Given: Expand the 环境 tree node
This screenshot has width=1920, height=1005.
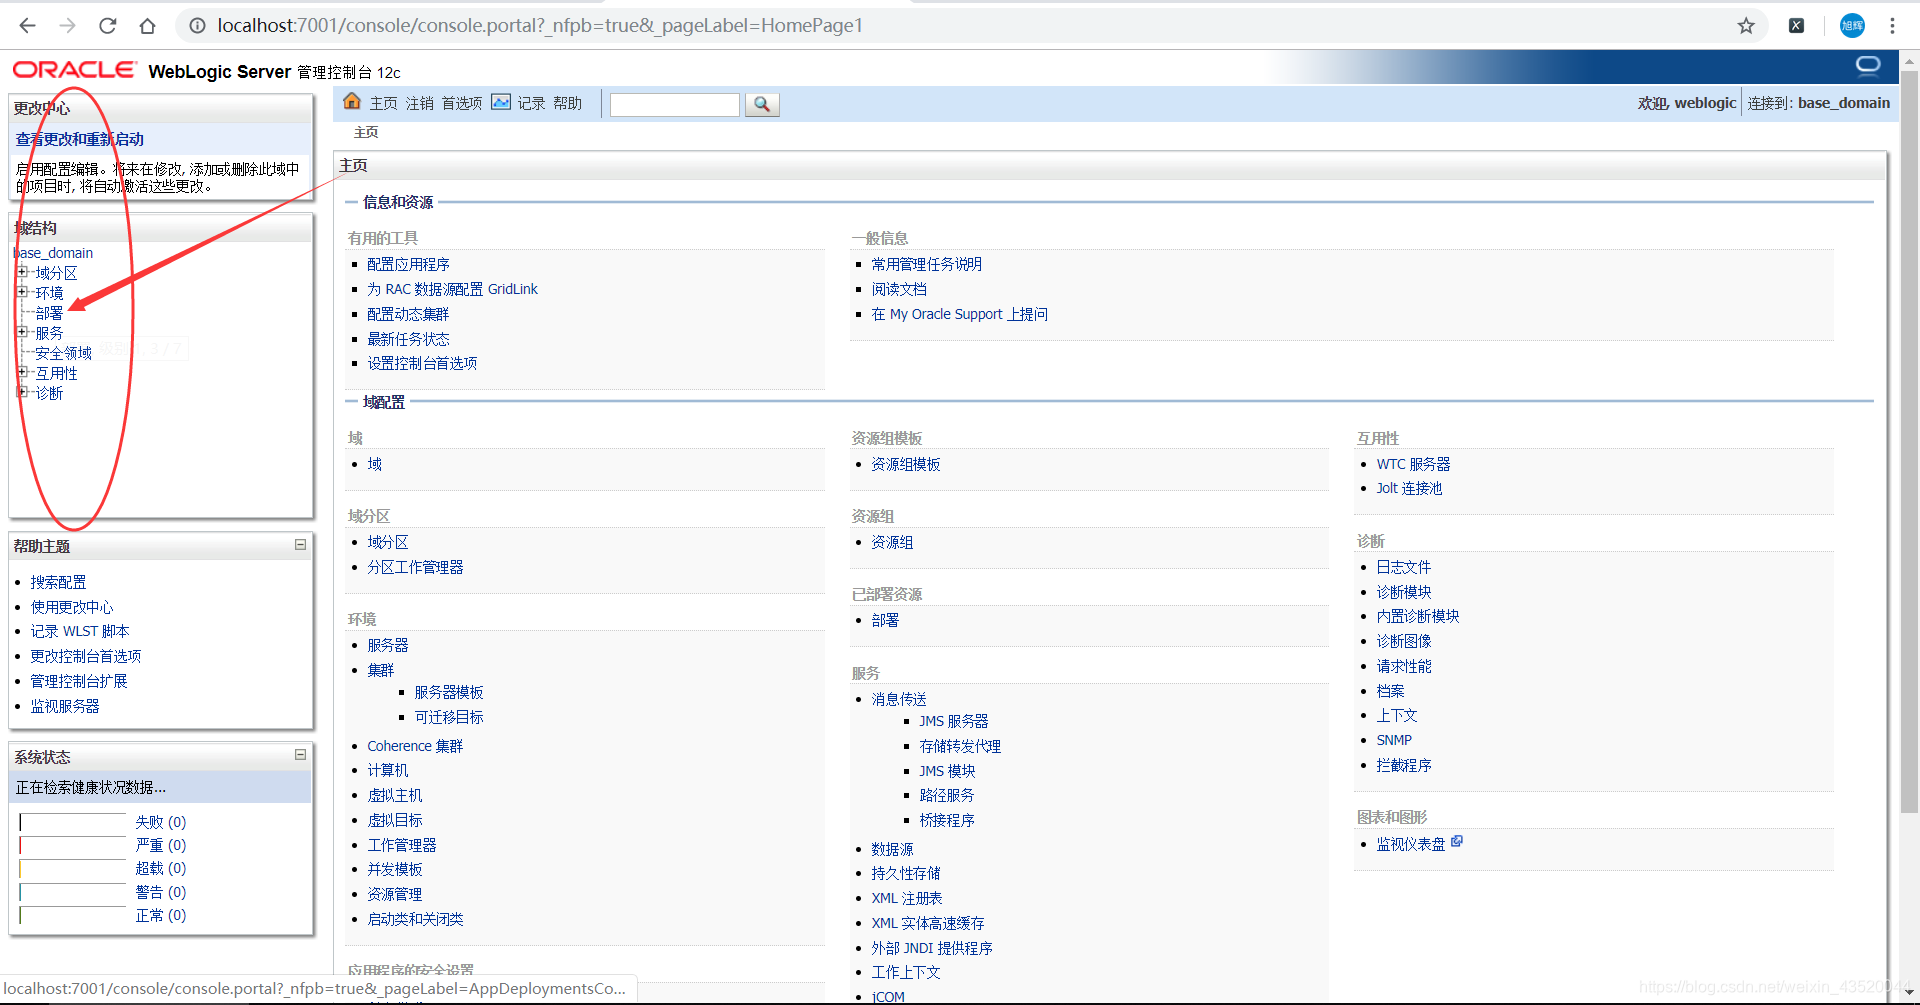Looking at the screenshot, I should pos(22,291).
